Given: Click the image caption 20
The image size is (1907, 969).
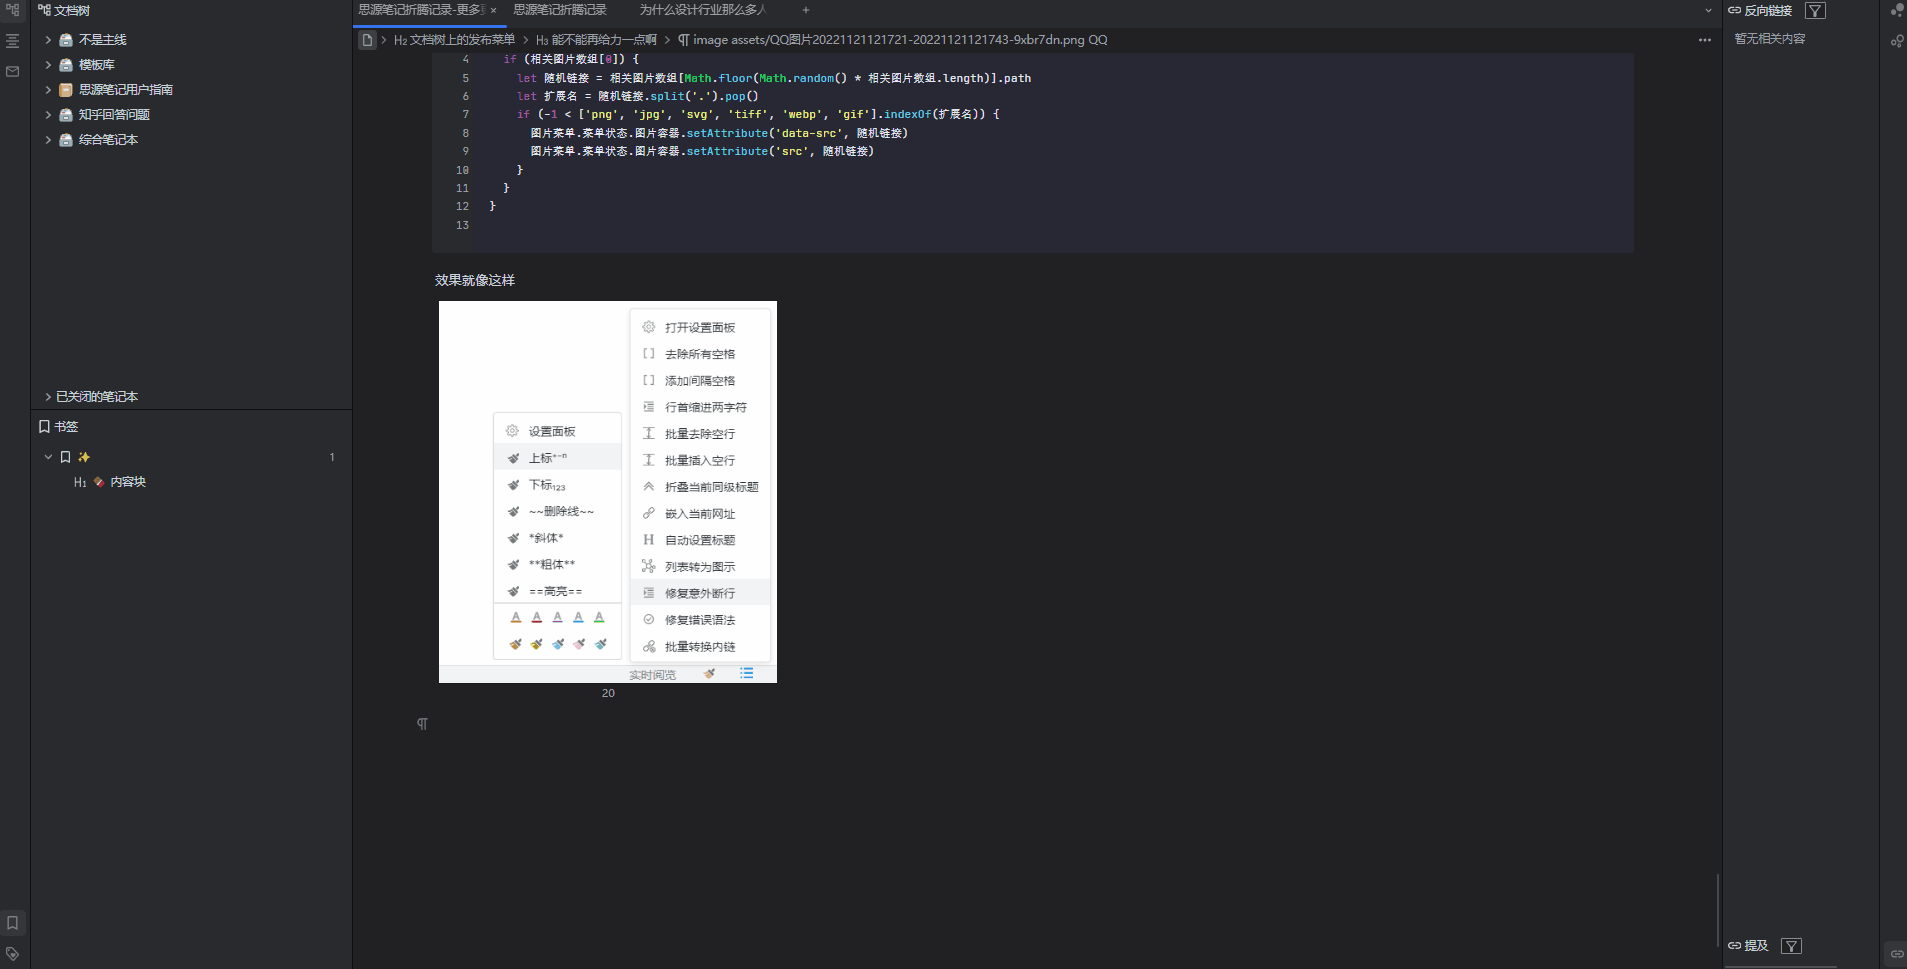Looking at the screenshot, I should (608, 693).
